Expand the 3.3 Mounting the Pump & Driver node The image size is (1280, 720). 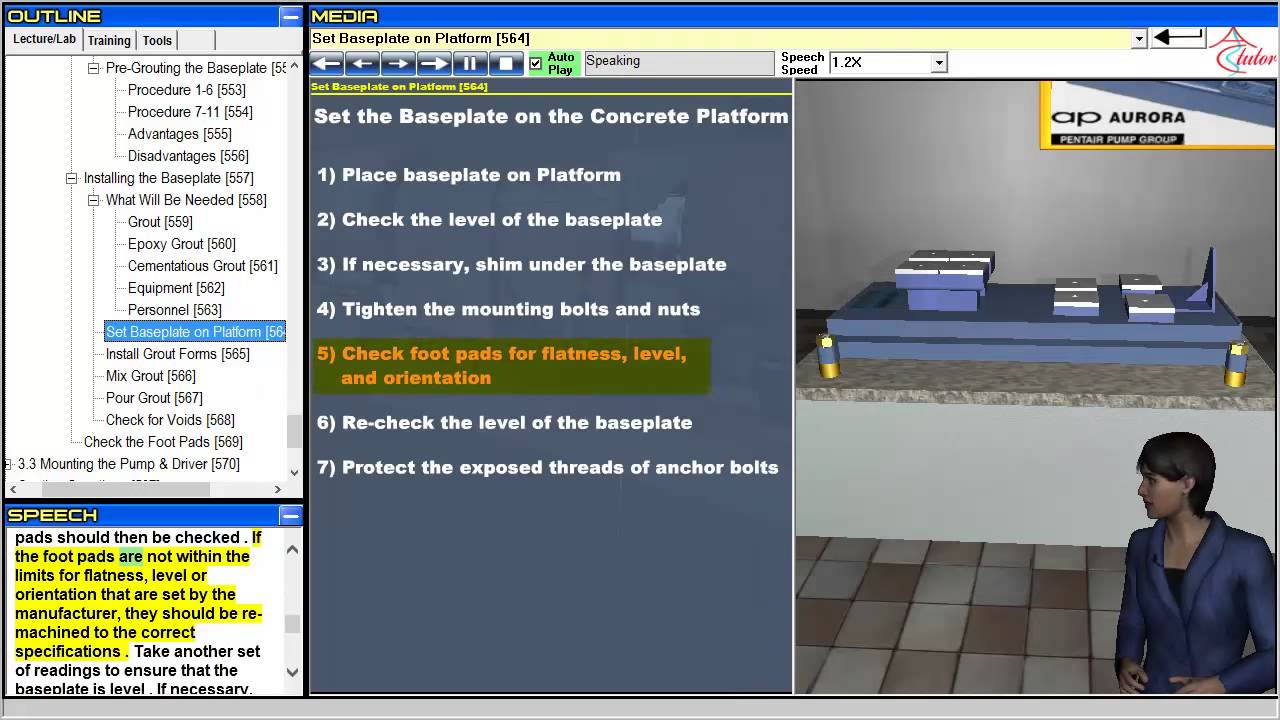[x=8, y=464]
